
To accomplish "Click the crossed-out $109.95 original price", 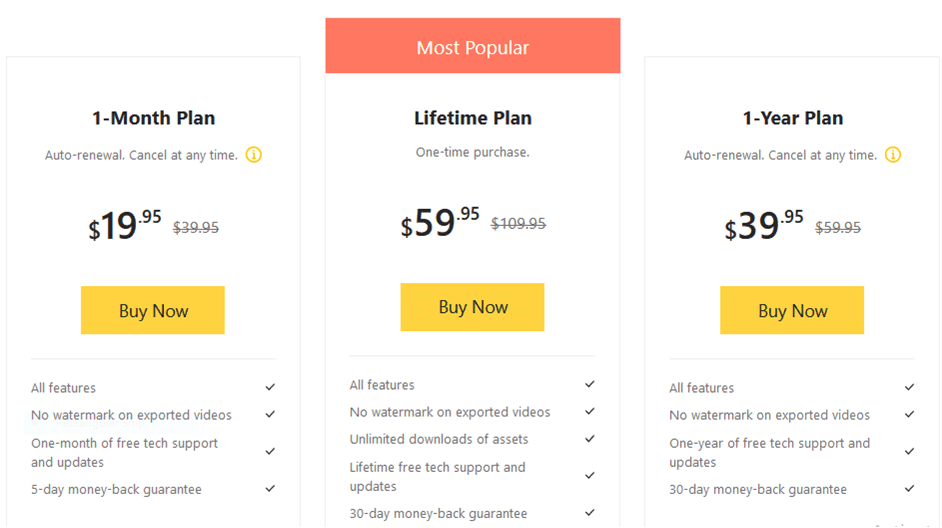I will click(518, 223).
